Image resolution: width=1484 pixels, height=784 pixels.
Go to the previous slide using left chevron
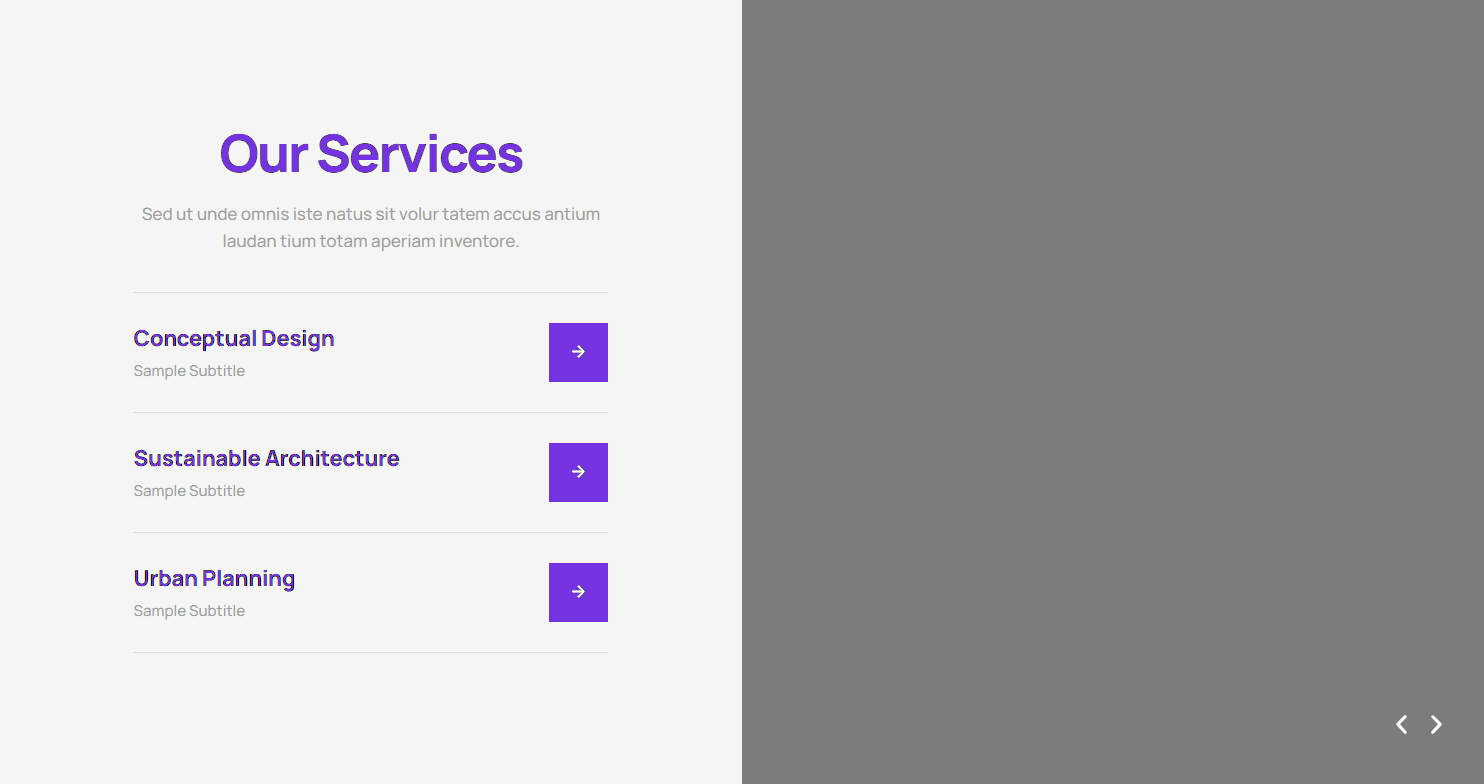(1402, 724)
